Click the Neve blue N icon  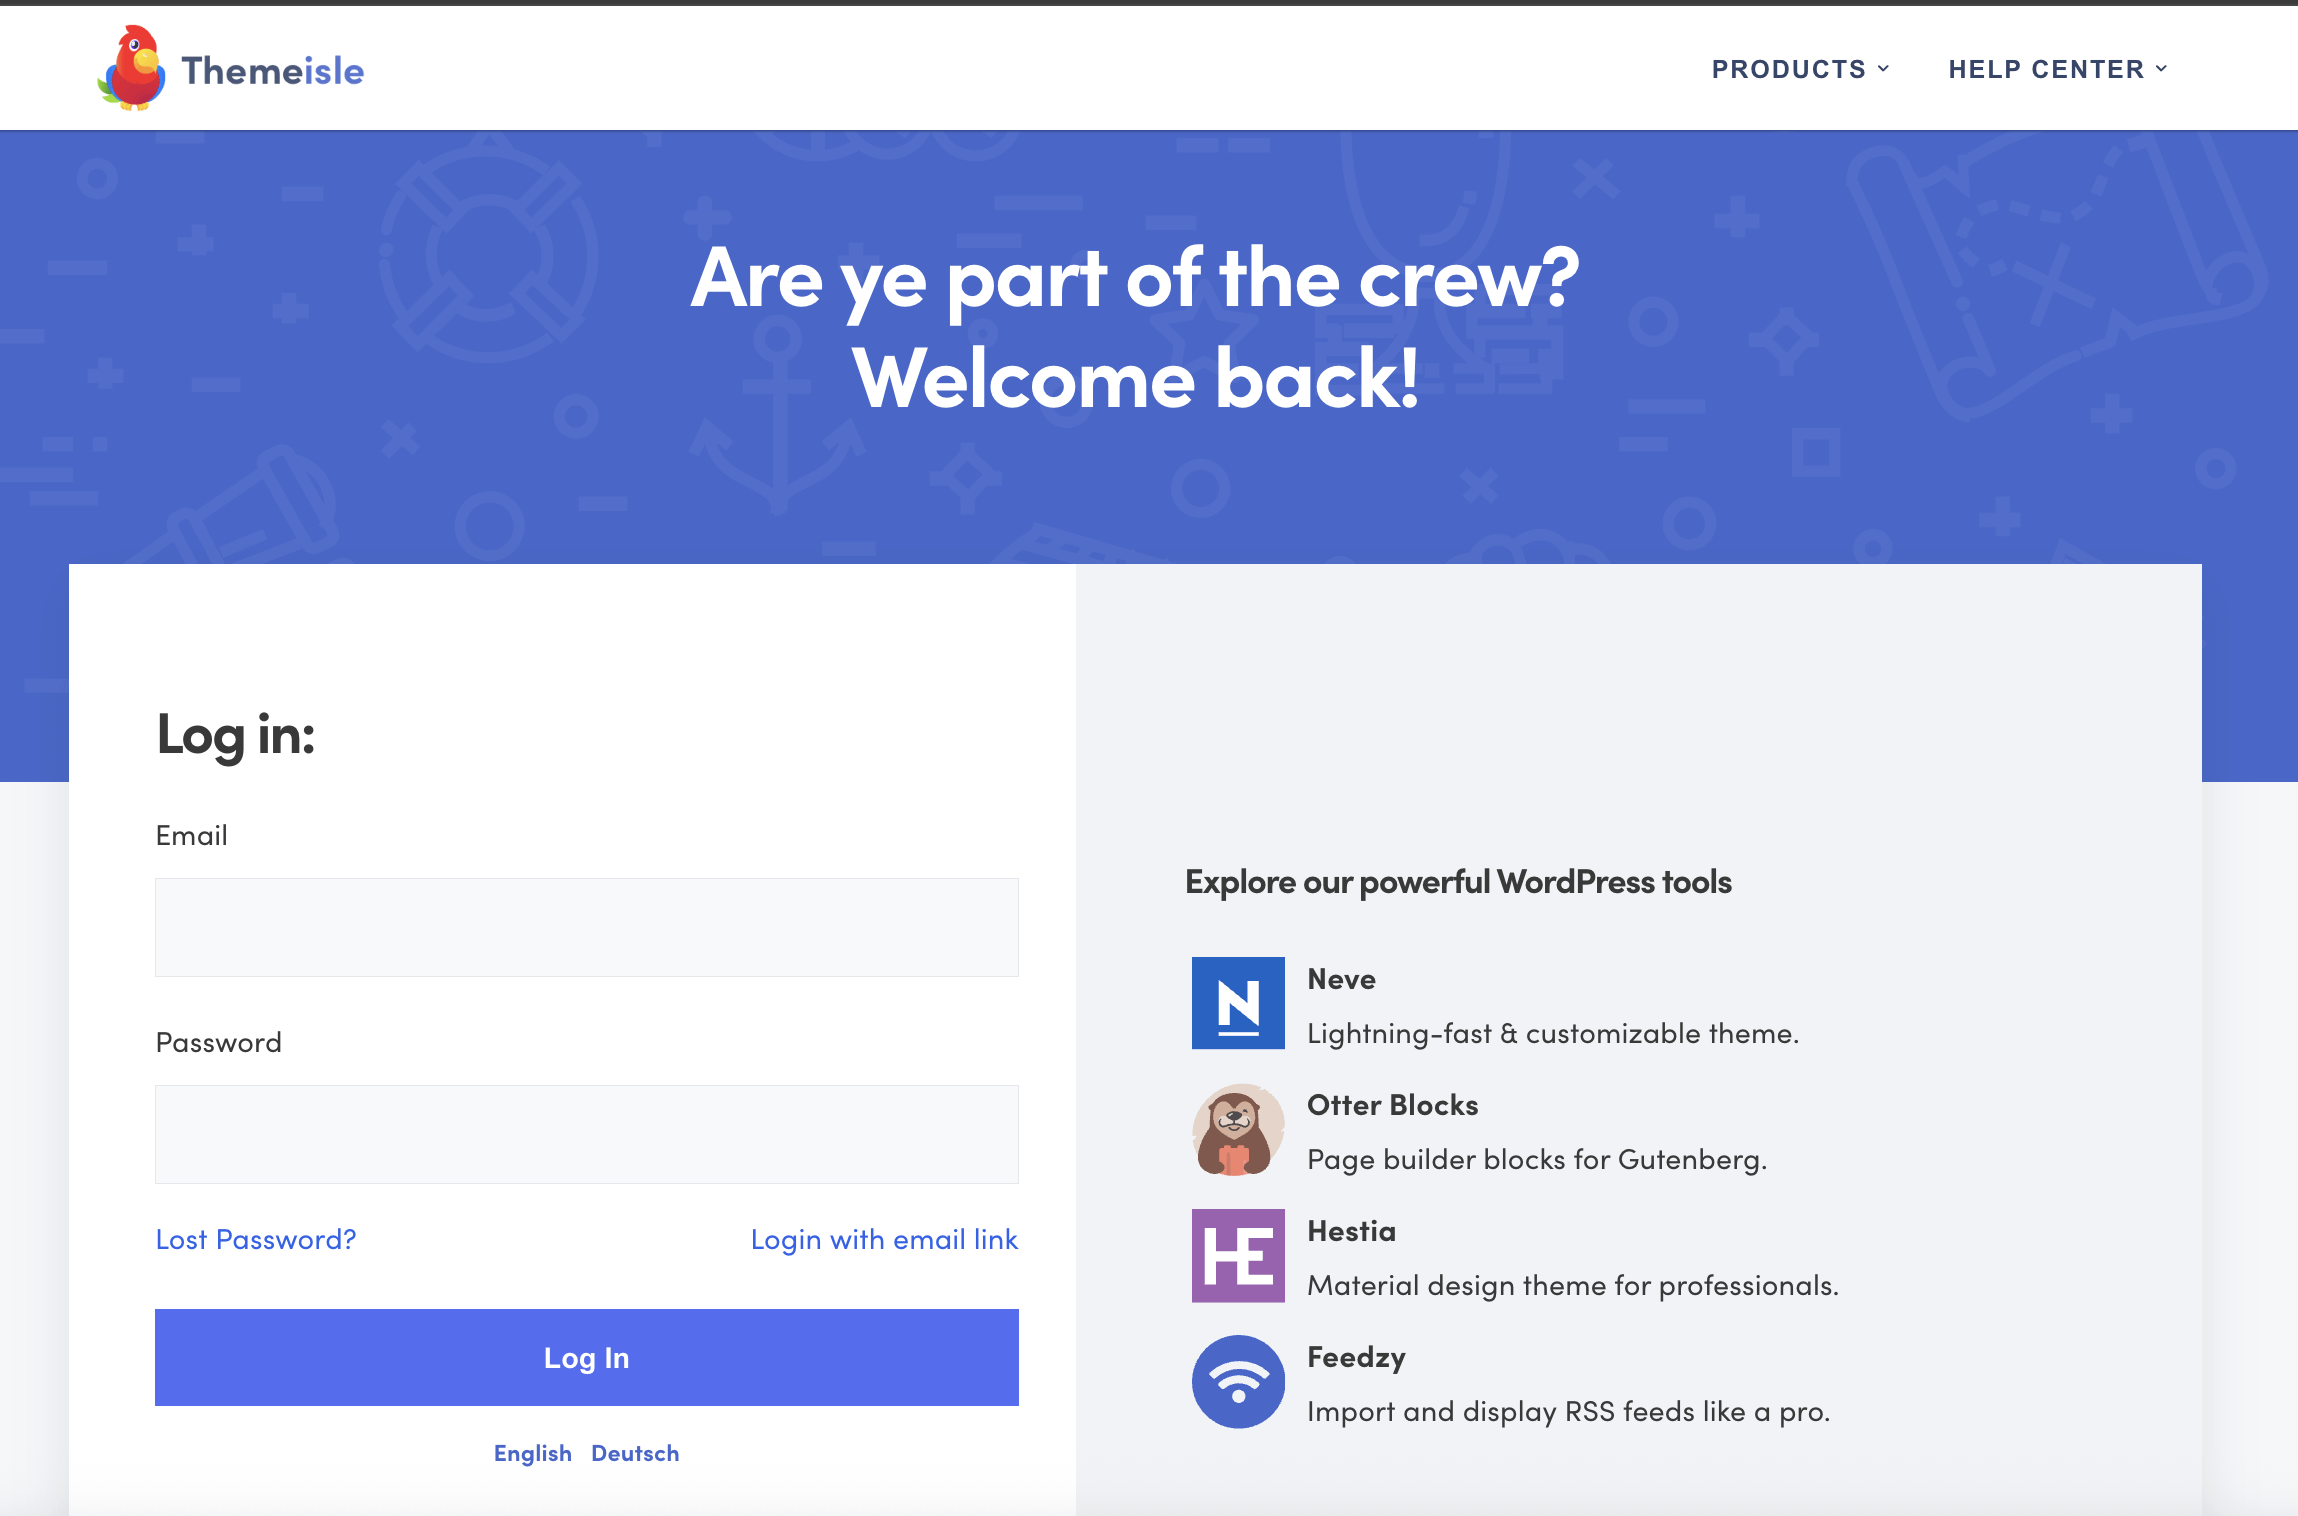[1238, 1003]
